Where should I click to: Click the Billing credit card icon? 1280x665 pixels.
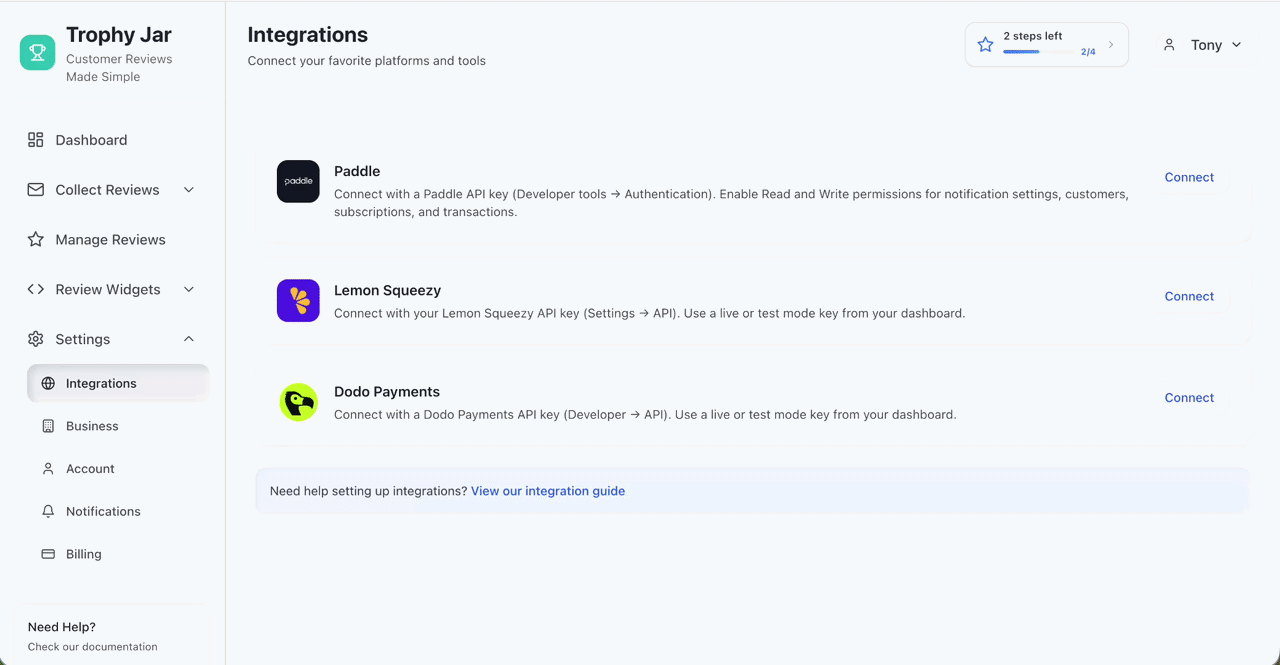click(x=48, y=554)
